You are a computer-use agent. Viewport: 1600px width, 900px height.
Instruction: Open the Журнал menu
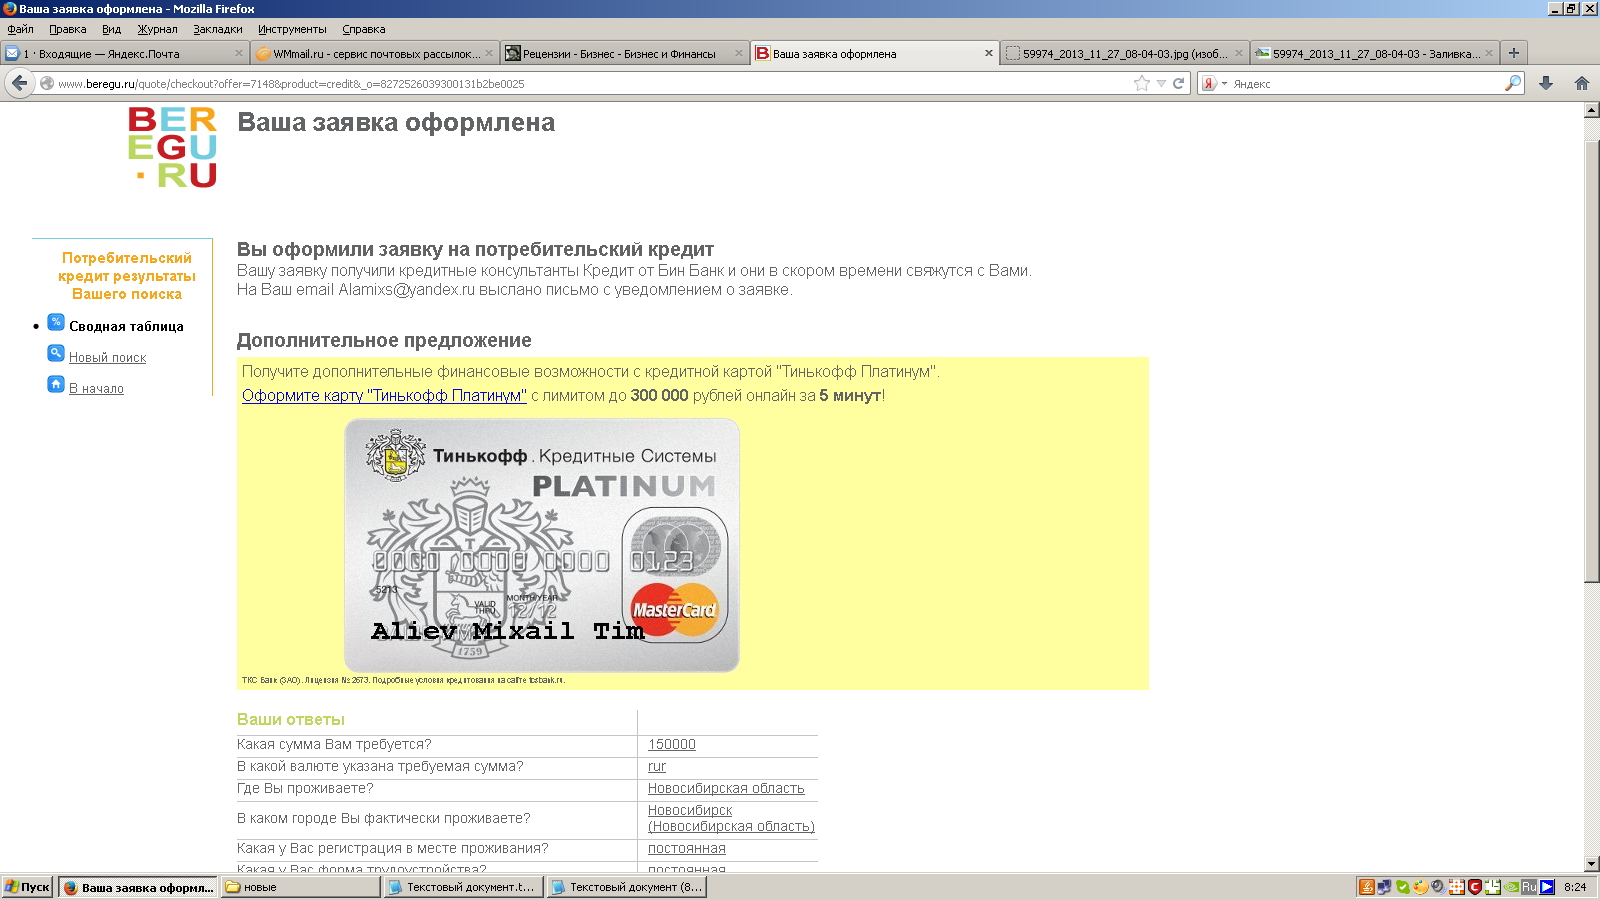pos(157,29)
